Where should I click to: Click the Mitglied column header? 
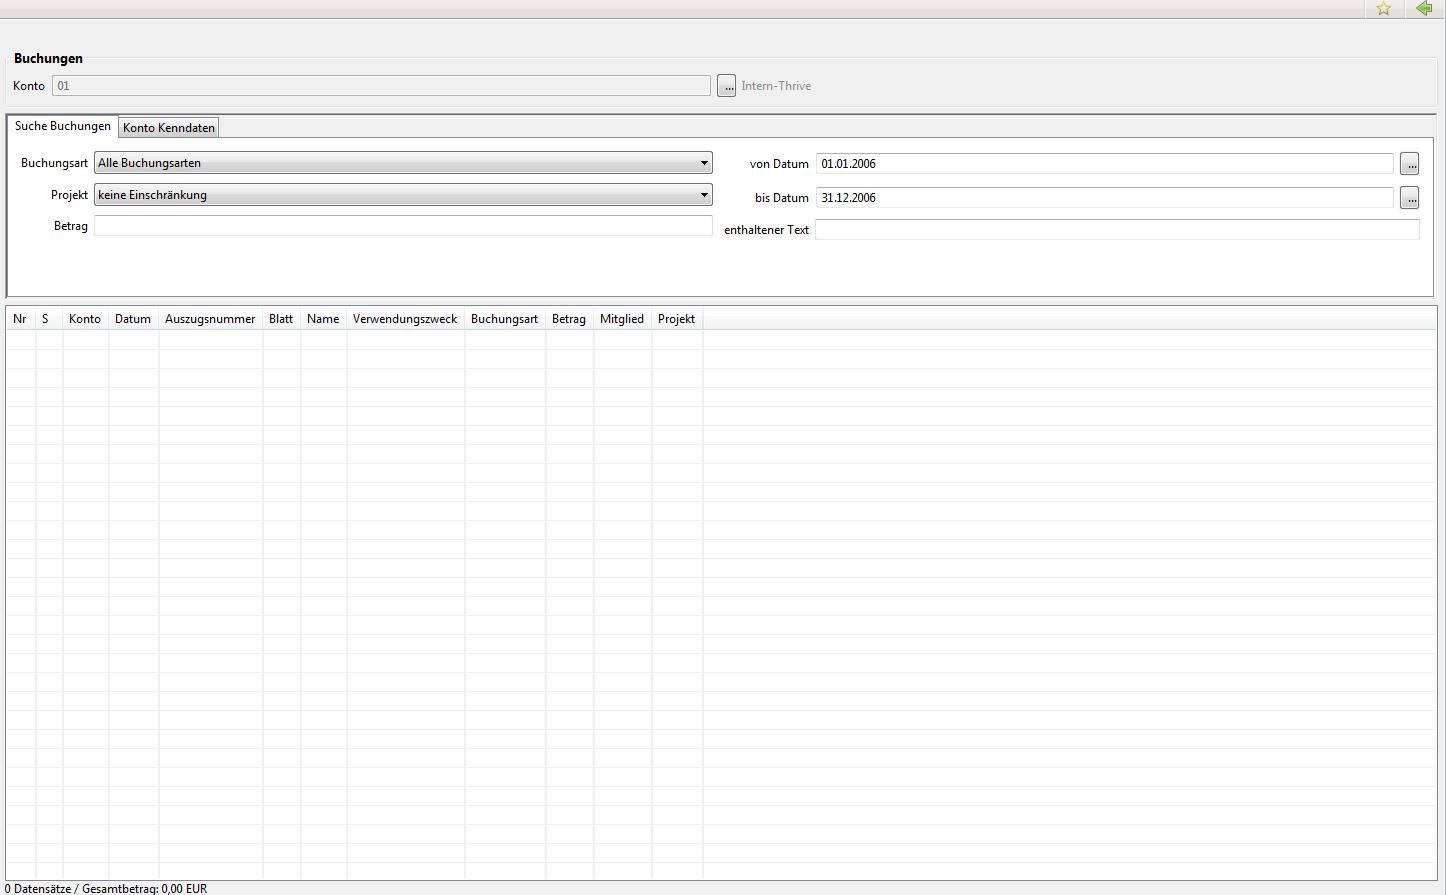(x=622, y=319)
